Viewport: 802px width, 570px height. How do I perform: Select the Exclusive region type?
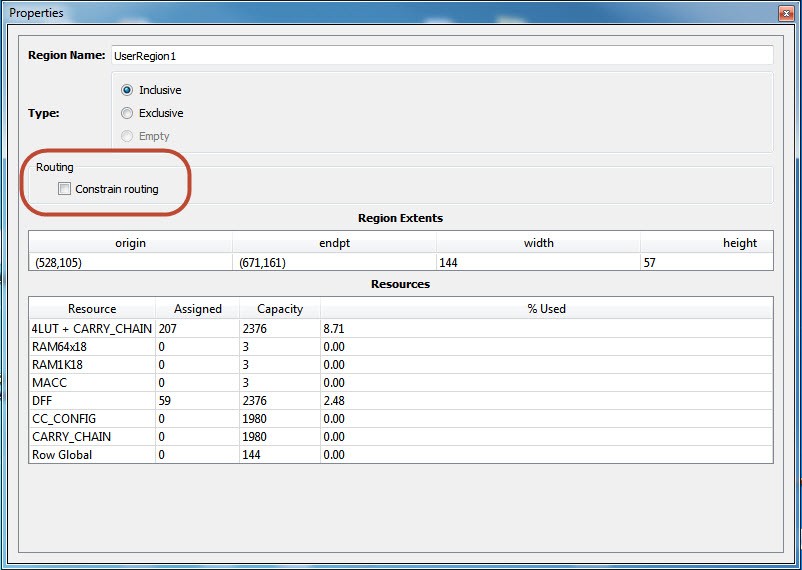pos(127,113)
